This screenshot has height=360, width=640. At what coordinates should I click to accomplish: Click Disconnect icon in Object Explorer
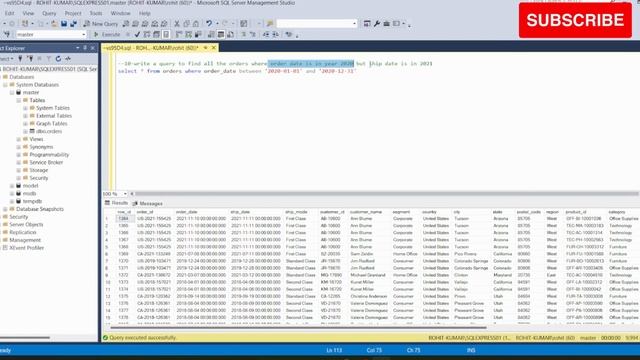click(x=30, y=59)
